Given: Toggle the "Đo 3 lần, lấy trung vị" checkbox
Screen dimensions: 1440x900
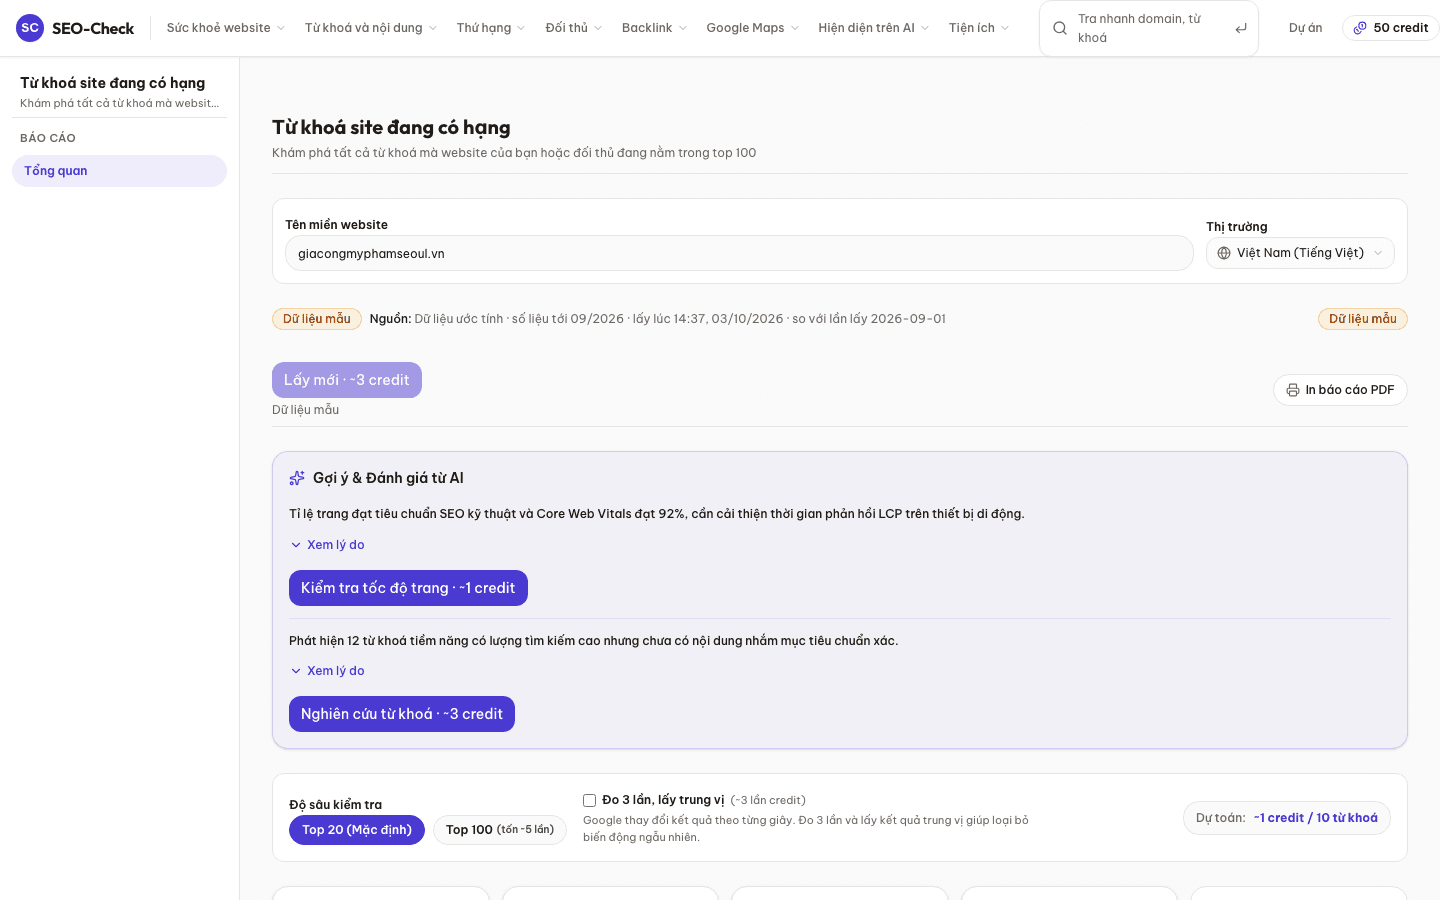Looking at the screenshot, I should pyautogui.click(x=590, y=800).
